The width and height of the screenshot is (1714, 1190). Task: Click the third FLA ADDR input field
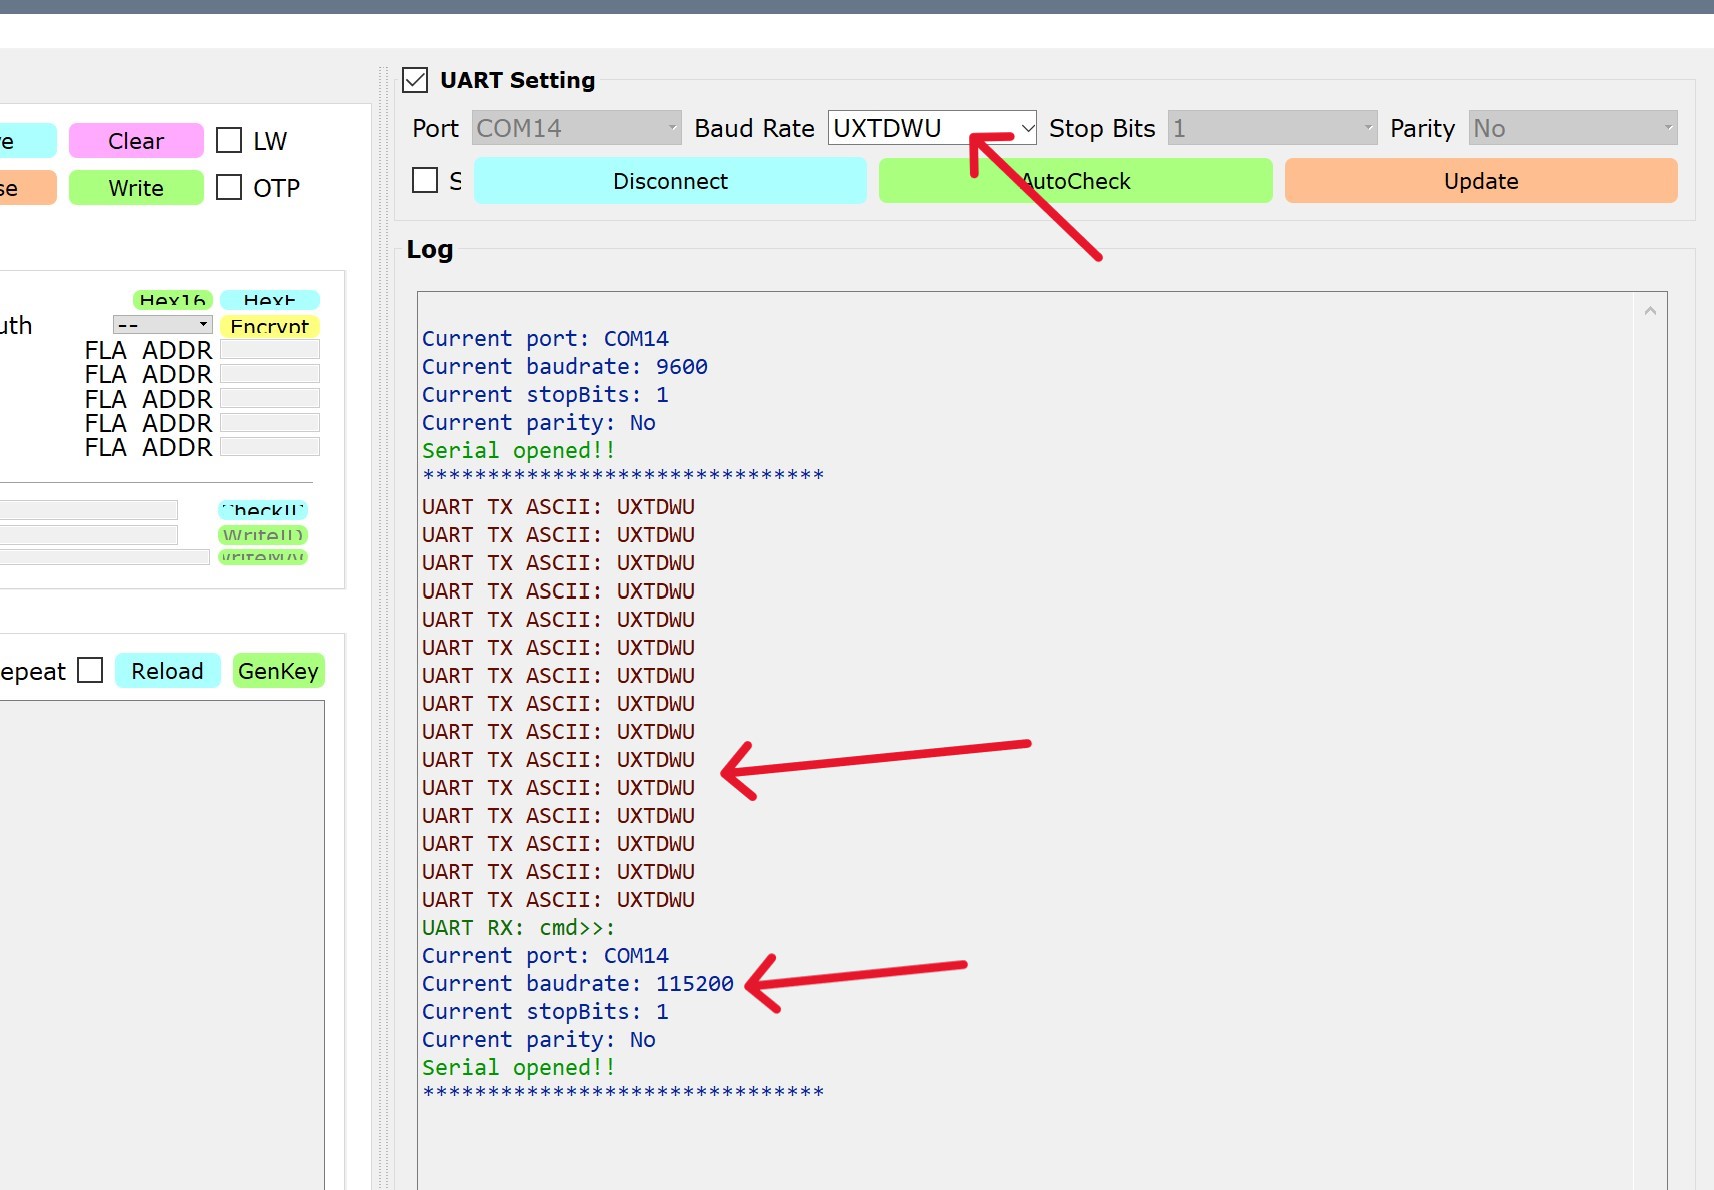click(270, 398)
